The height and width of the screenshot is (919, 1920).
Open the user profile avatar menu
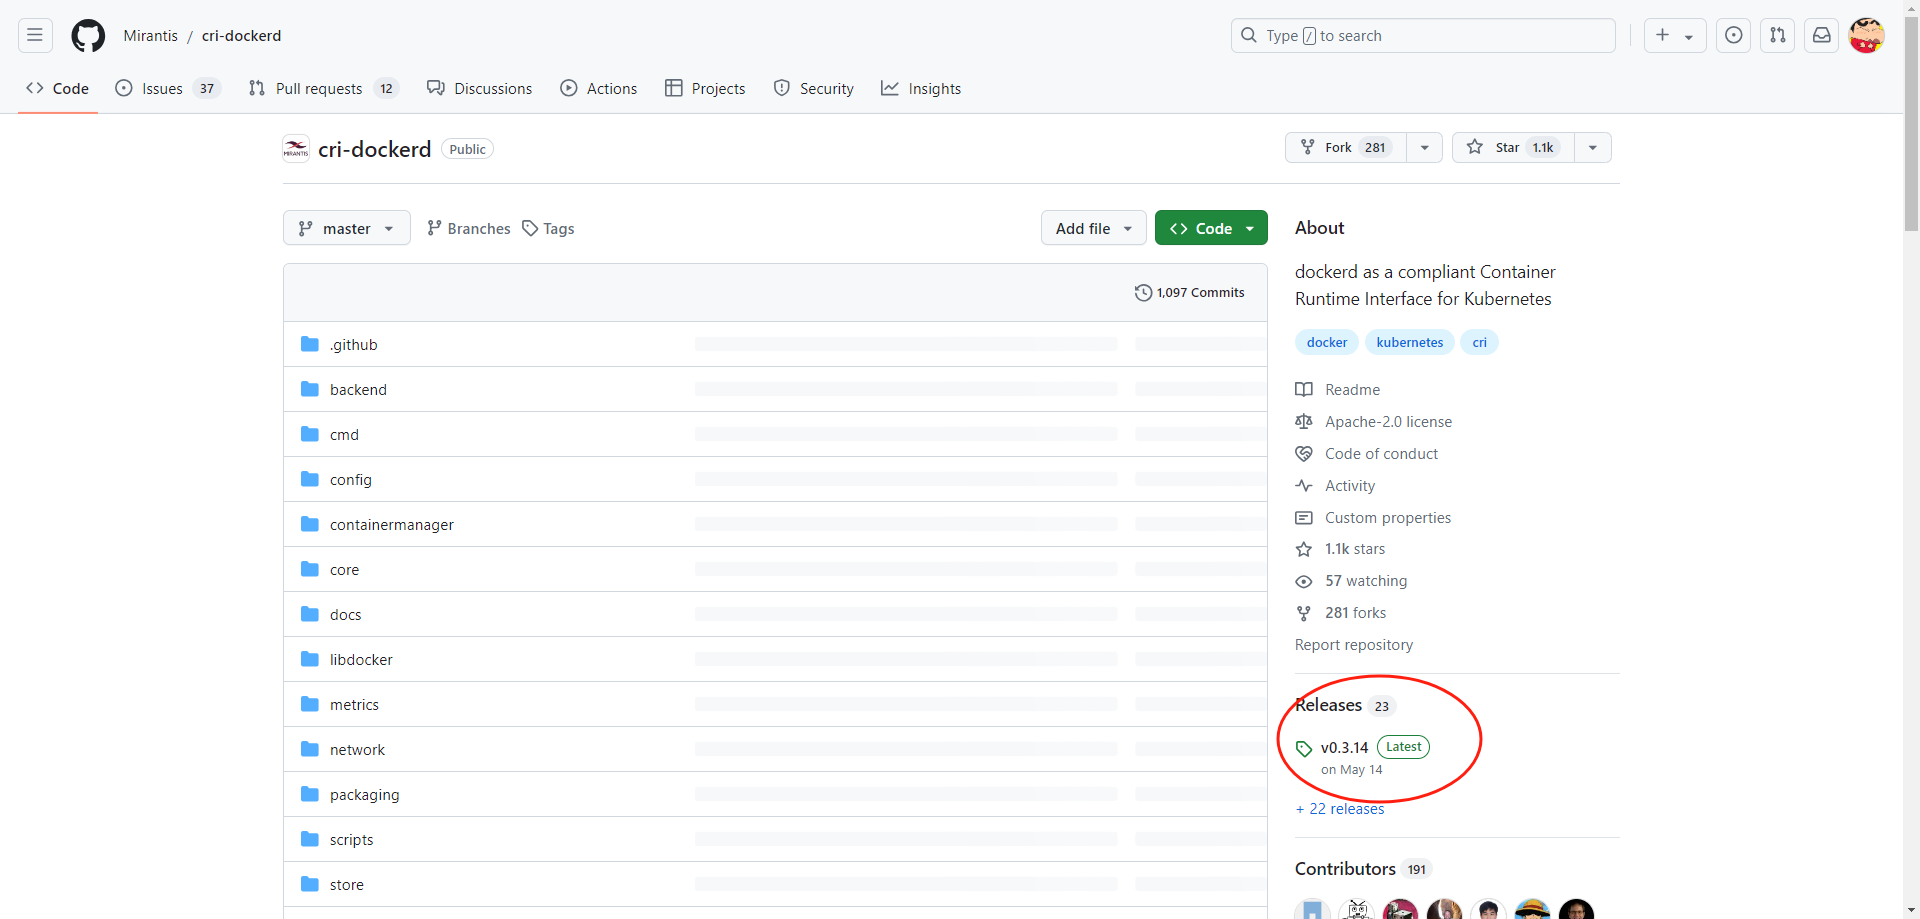1866,36
